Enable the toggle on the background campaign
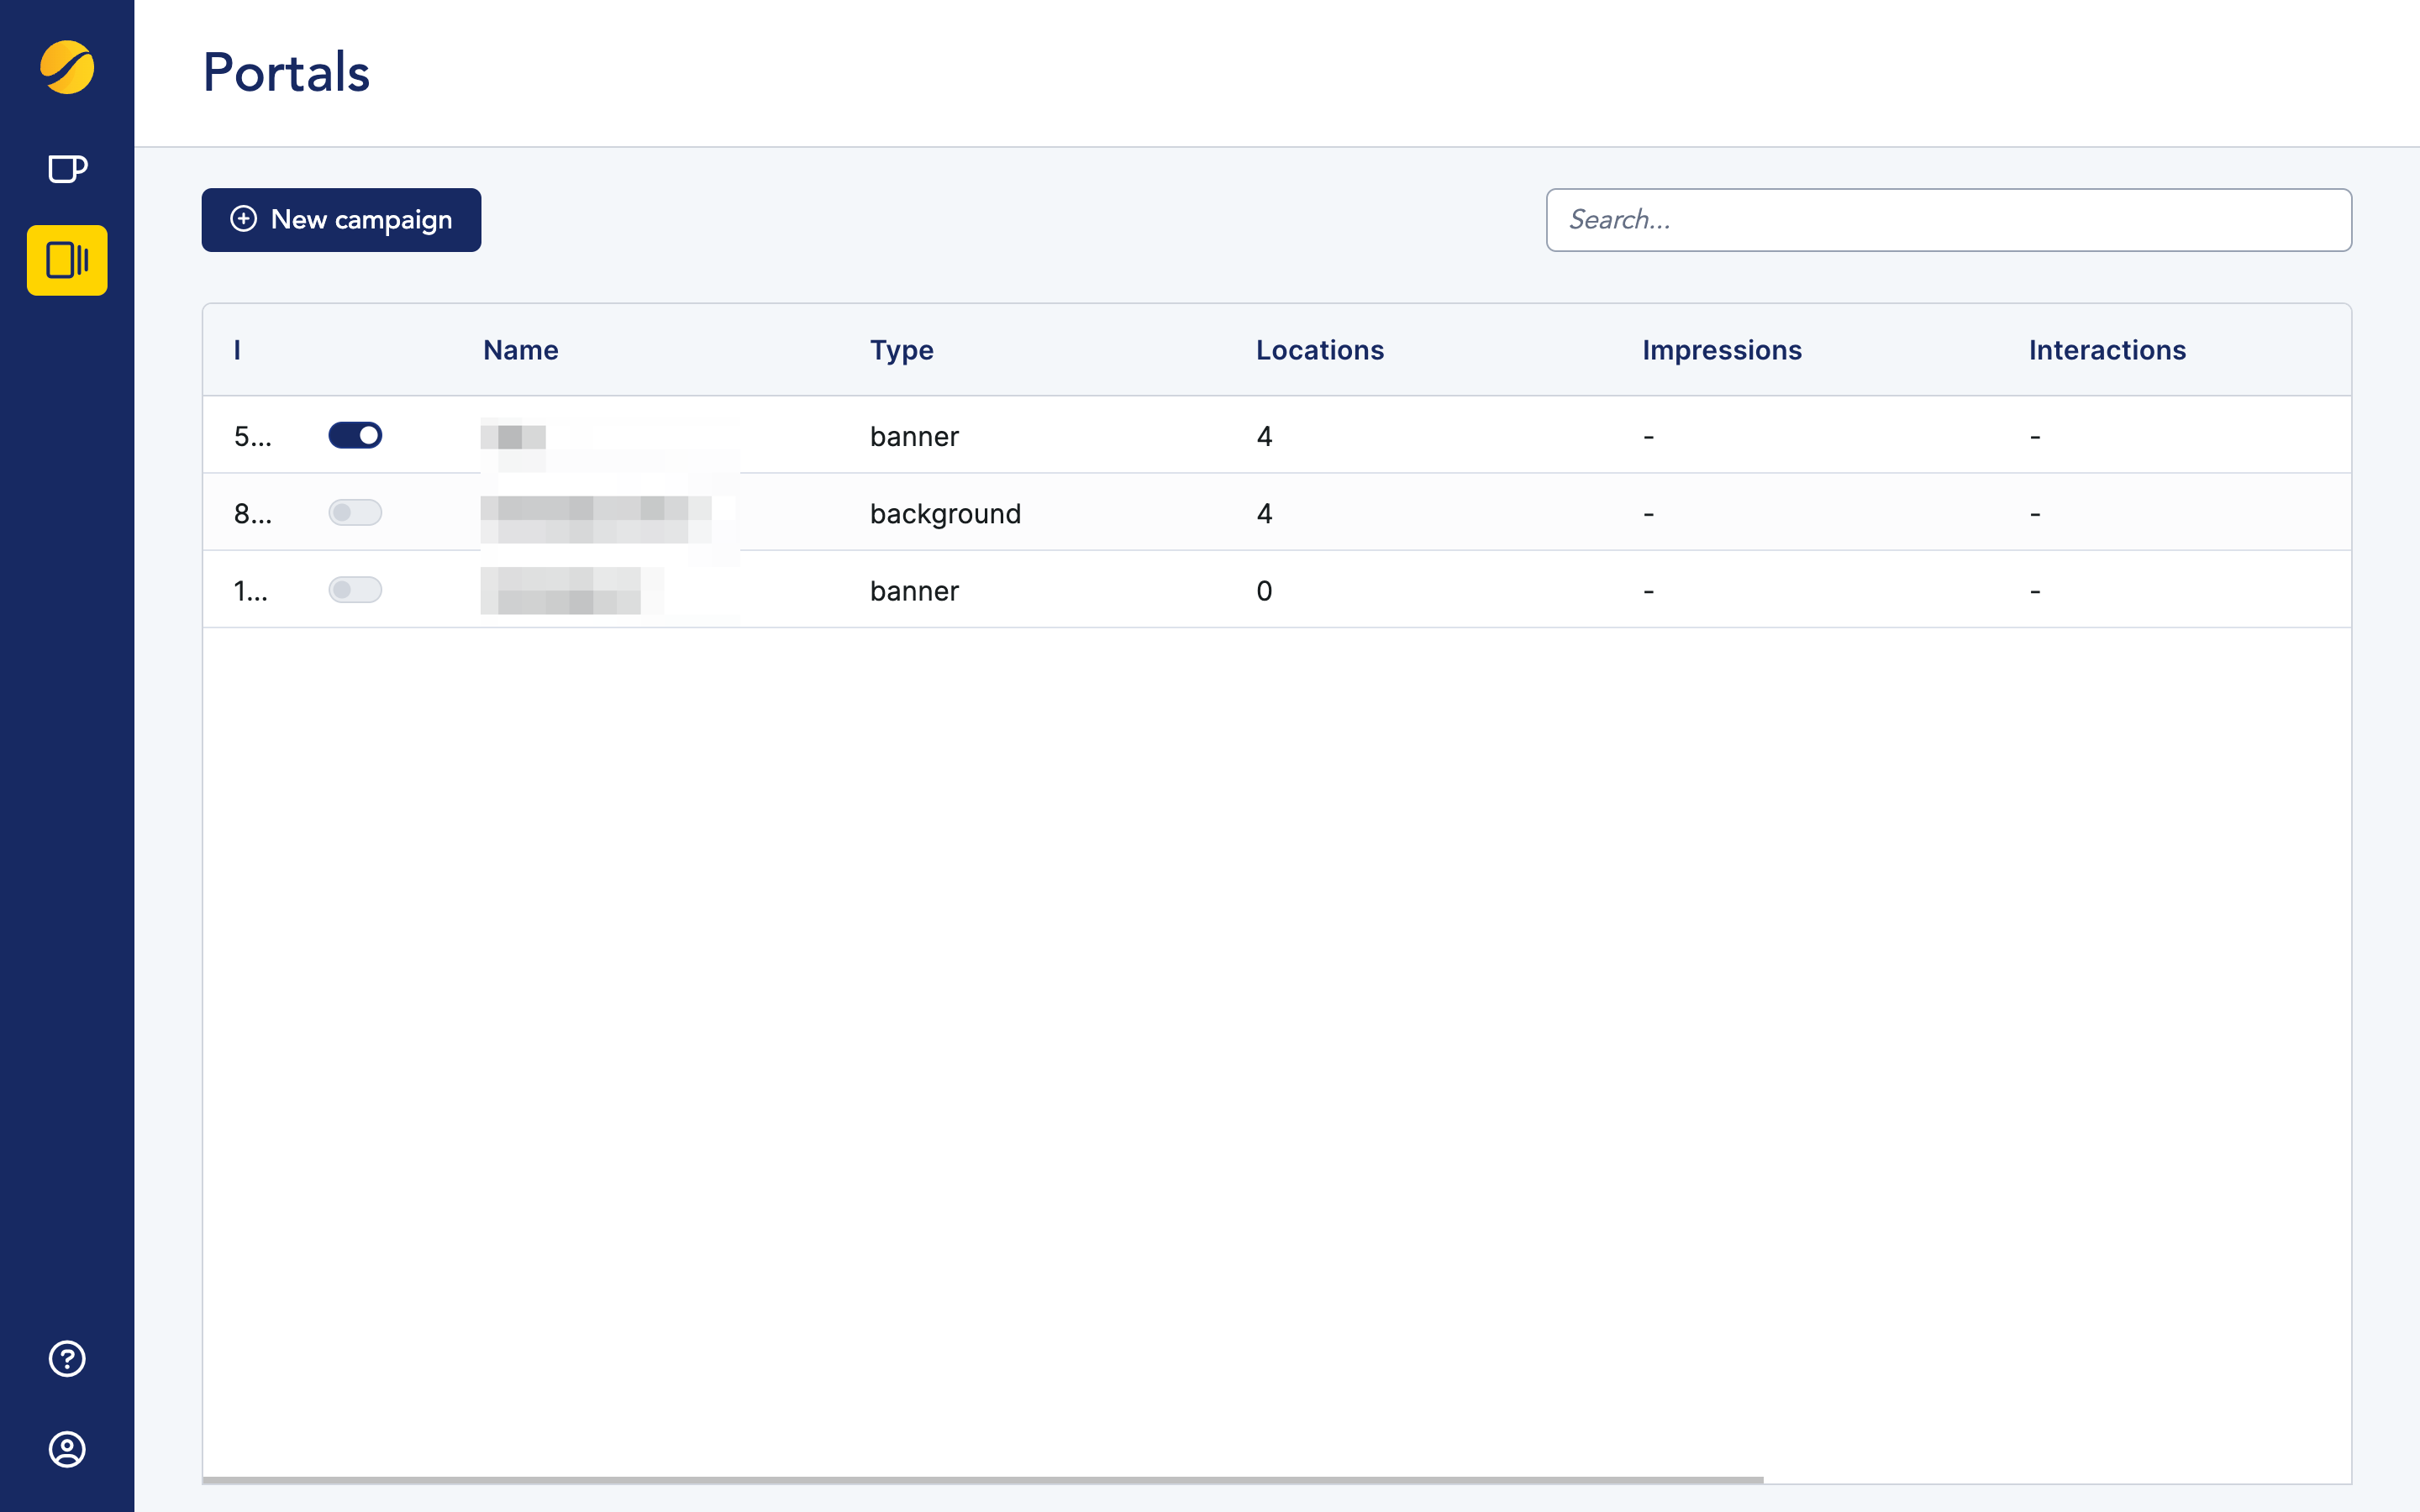 click(355, 513)
